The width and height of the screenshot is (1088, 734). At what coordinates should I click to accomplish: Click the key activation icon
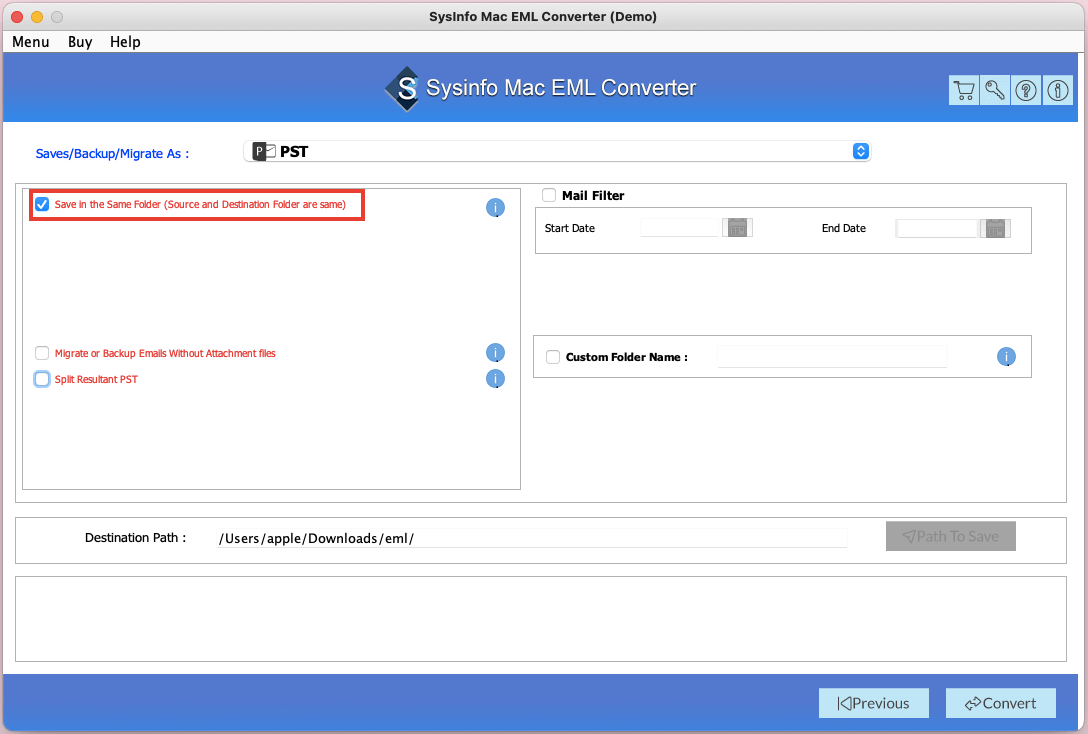tap(995, 90)
